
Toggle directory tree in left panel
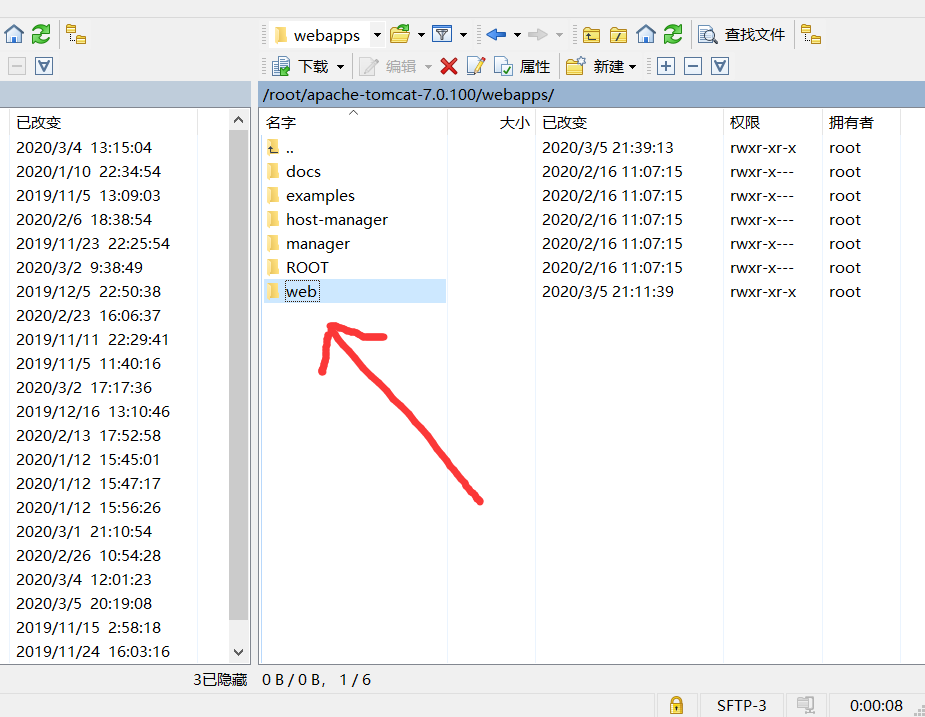pos(76,34)
